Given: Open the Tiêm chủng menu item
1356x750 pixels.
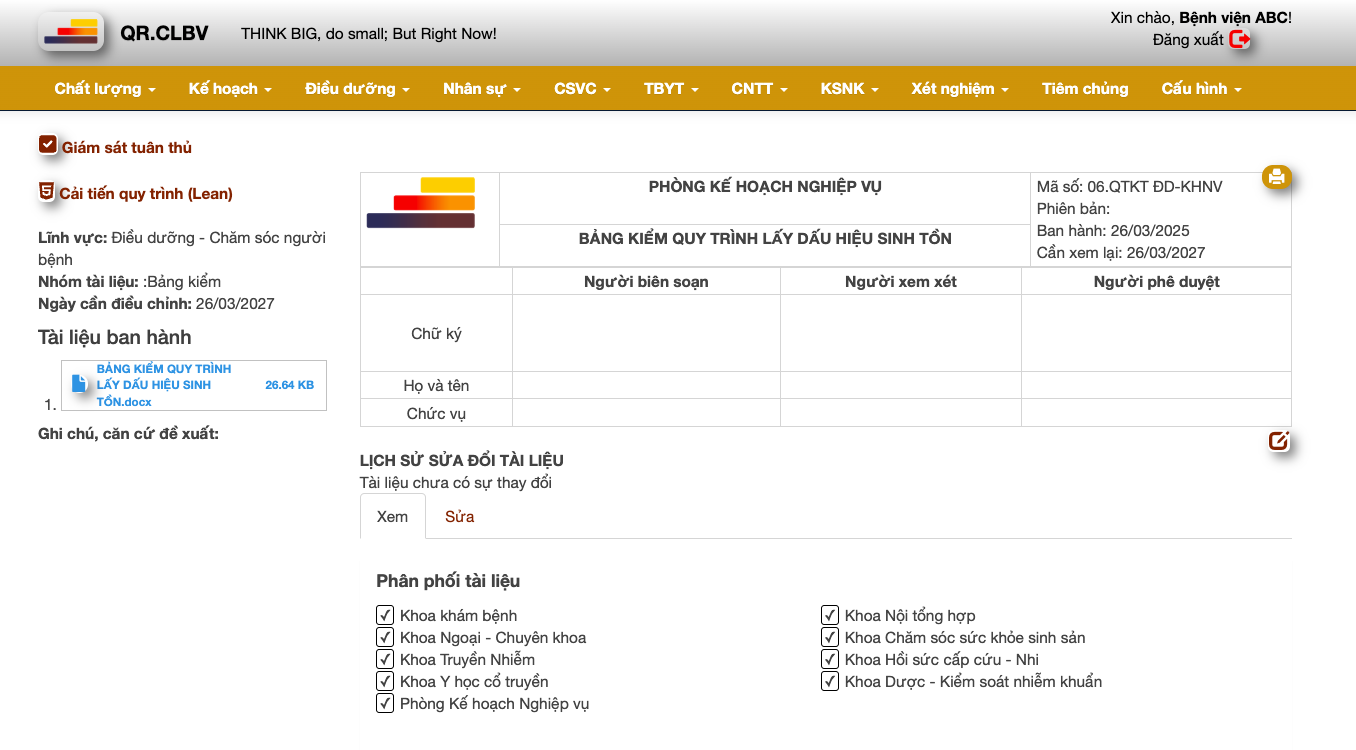Looking at the screenshot, I should [x=1084, y=89].
